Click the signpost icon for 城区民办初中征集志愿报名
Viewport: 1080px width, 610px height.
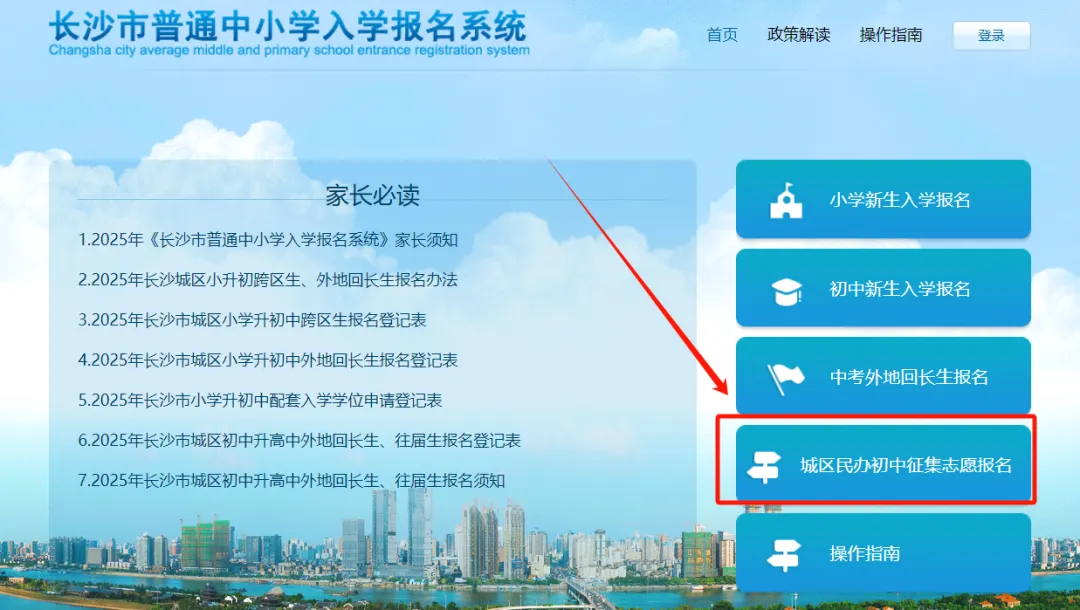(x=764, y=466)
